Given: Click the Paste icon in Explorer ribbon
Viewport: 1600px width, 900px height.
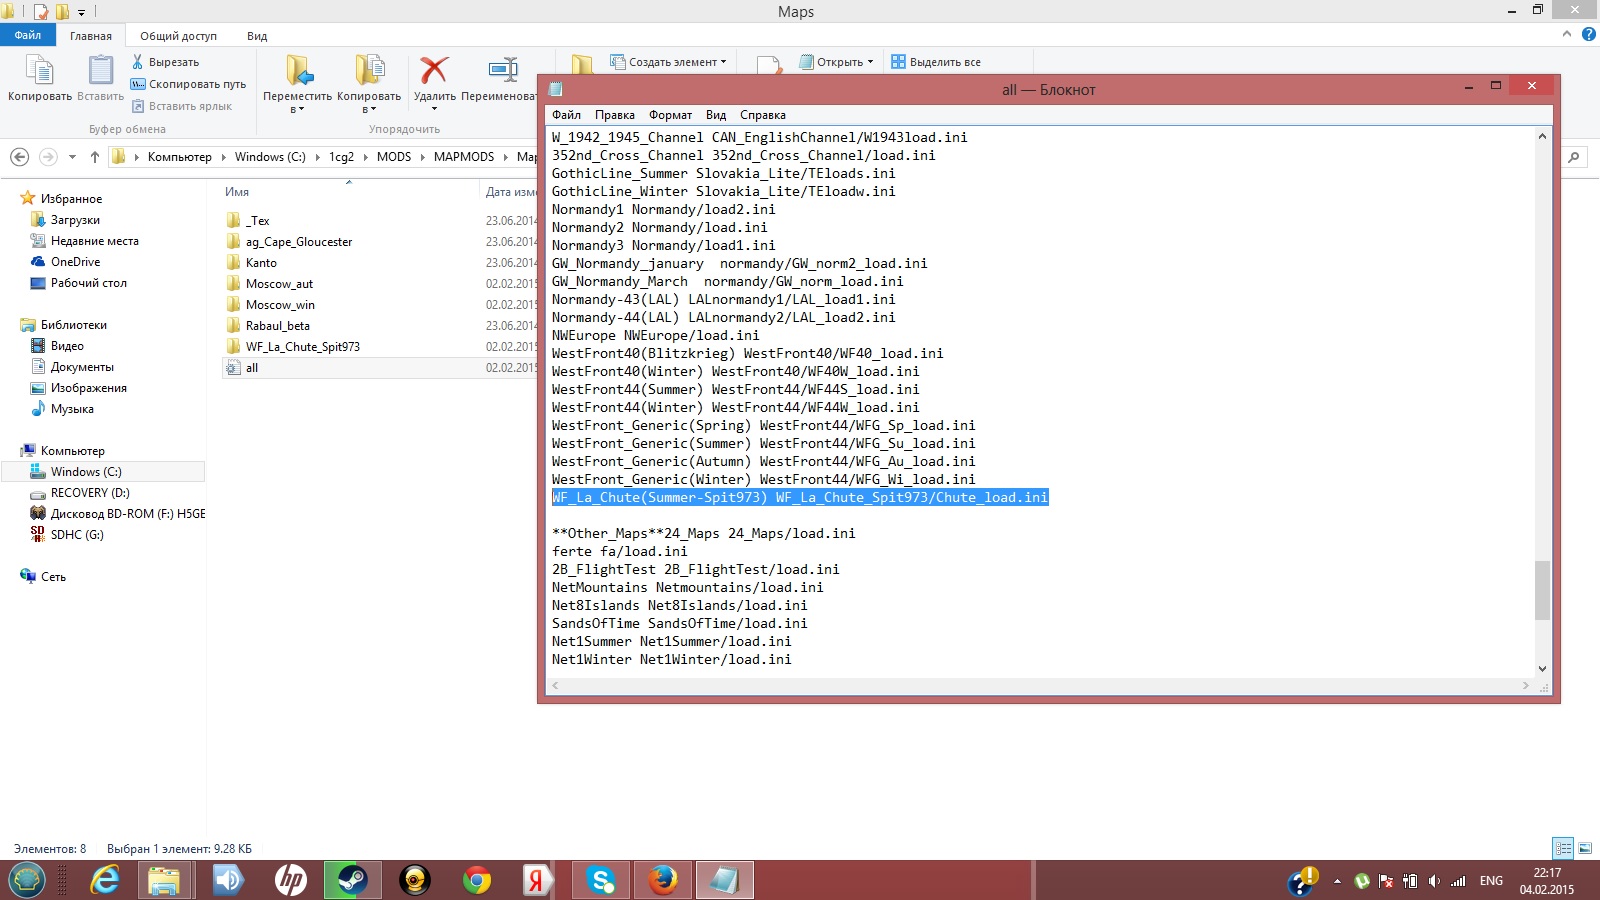Looking at the screenshot, I should (x=100, y=71).
